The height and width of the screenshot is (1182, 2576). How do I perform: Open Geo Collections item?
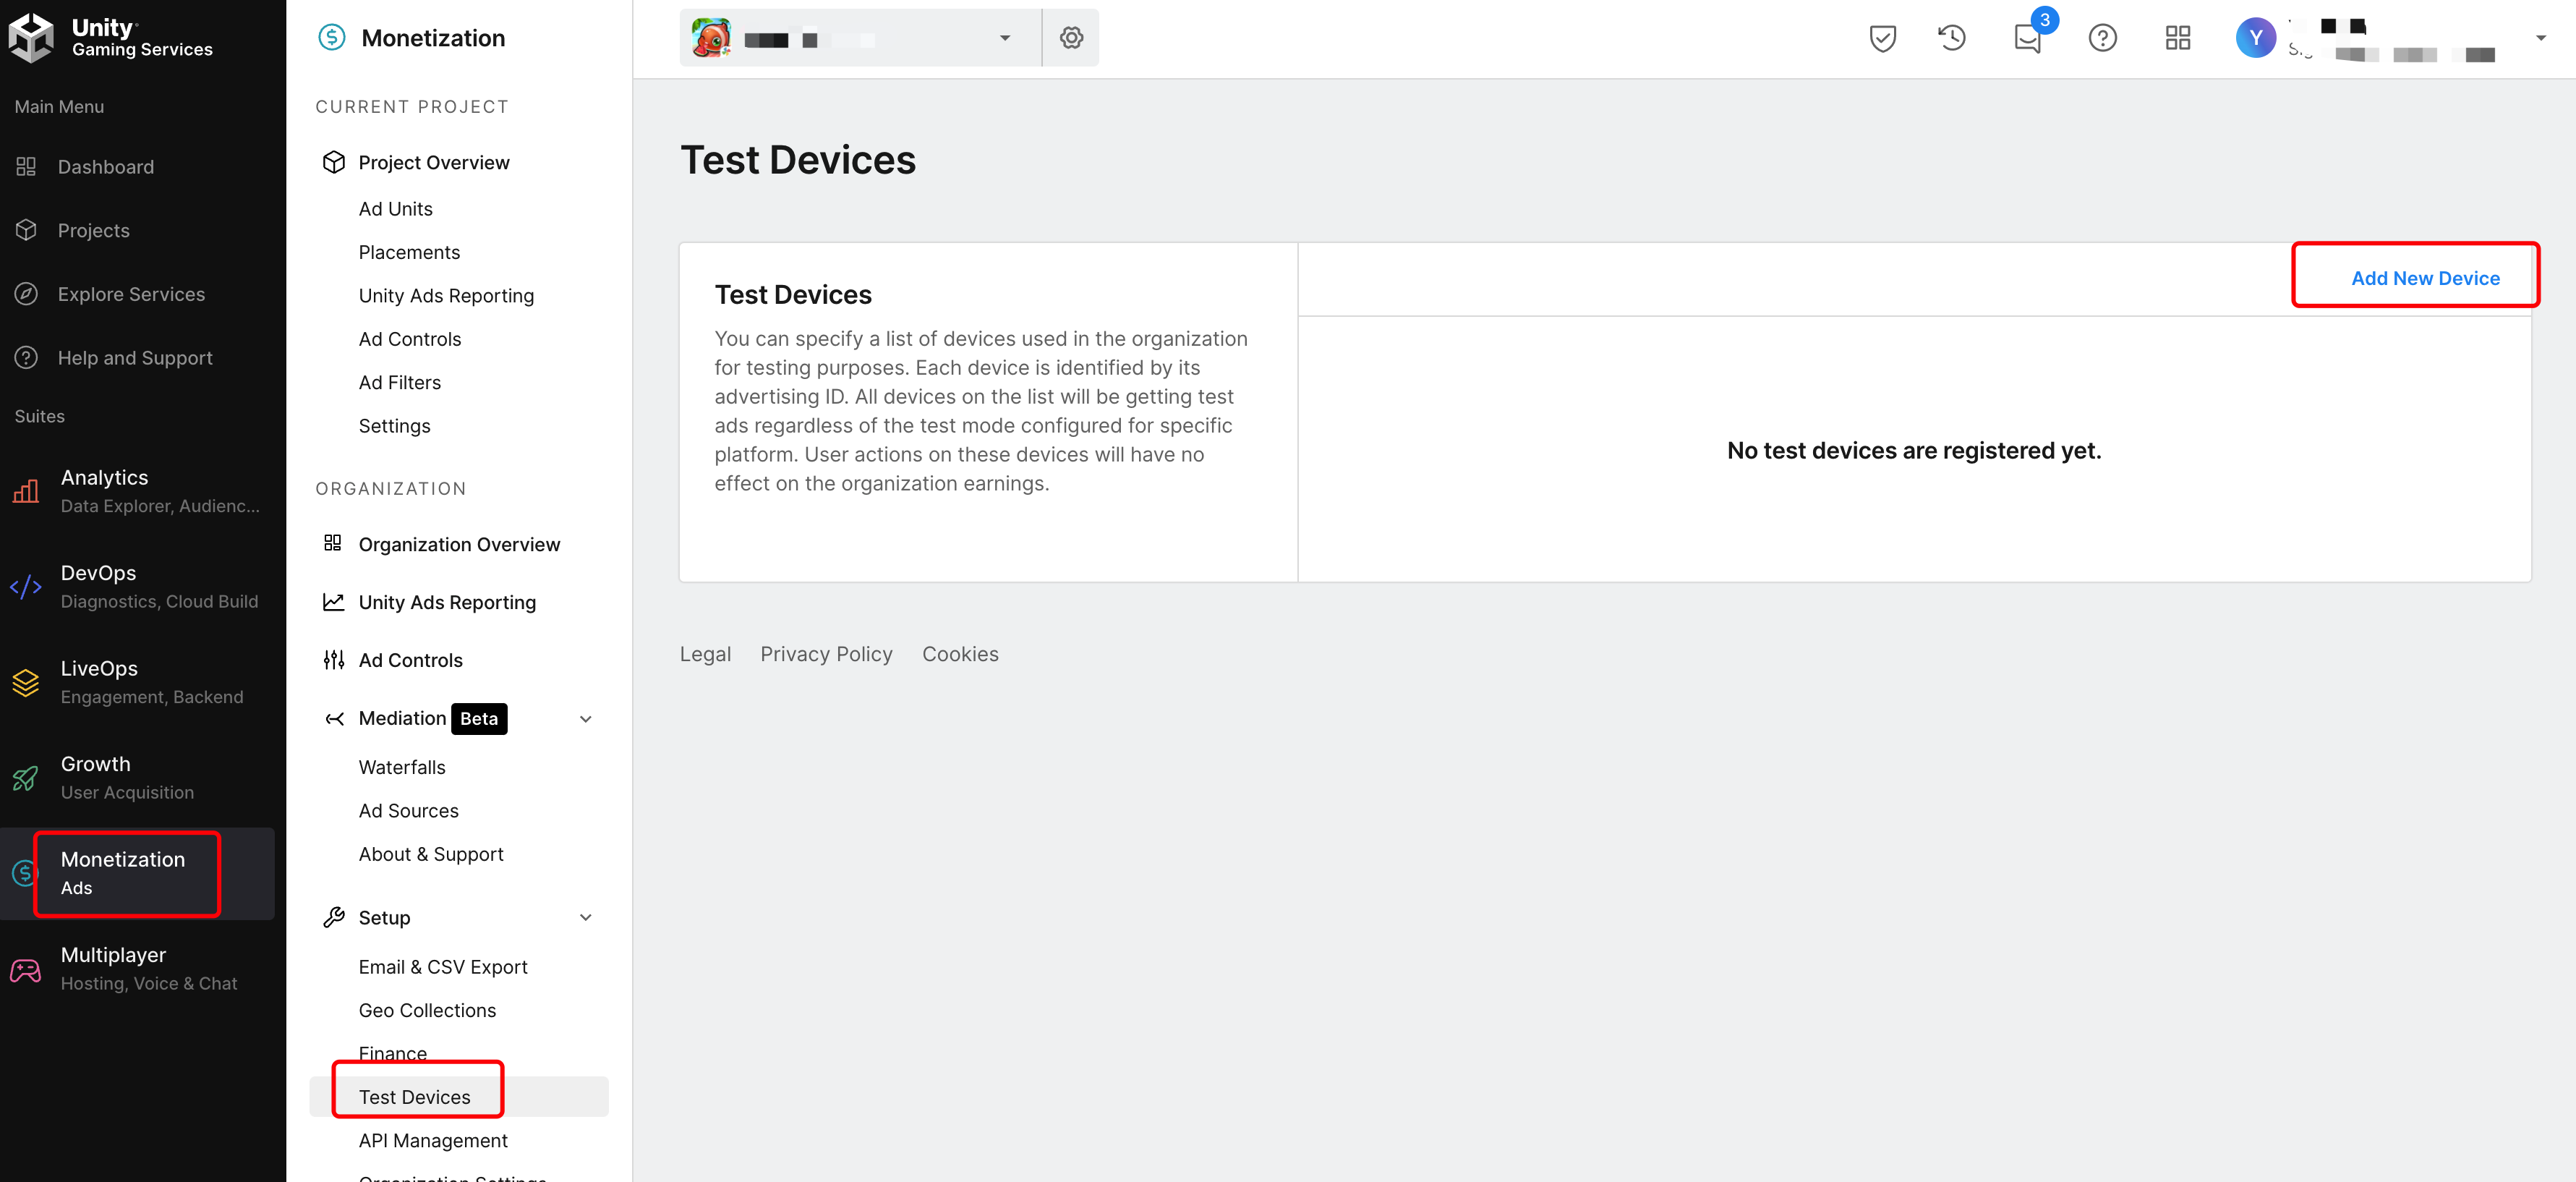coord(427,1010)
